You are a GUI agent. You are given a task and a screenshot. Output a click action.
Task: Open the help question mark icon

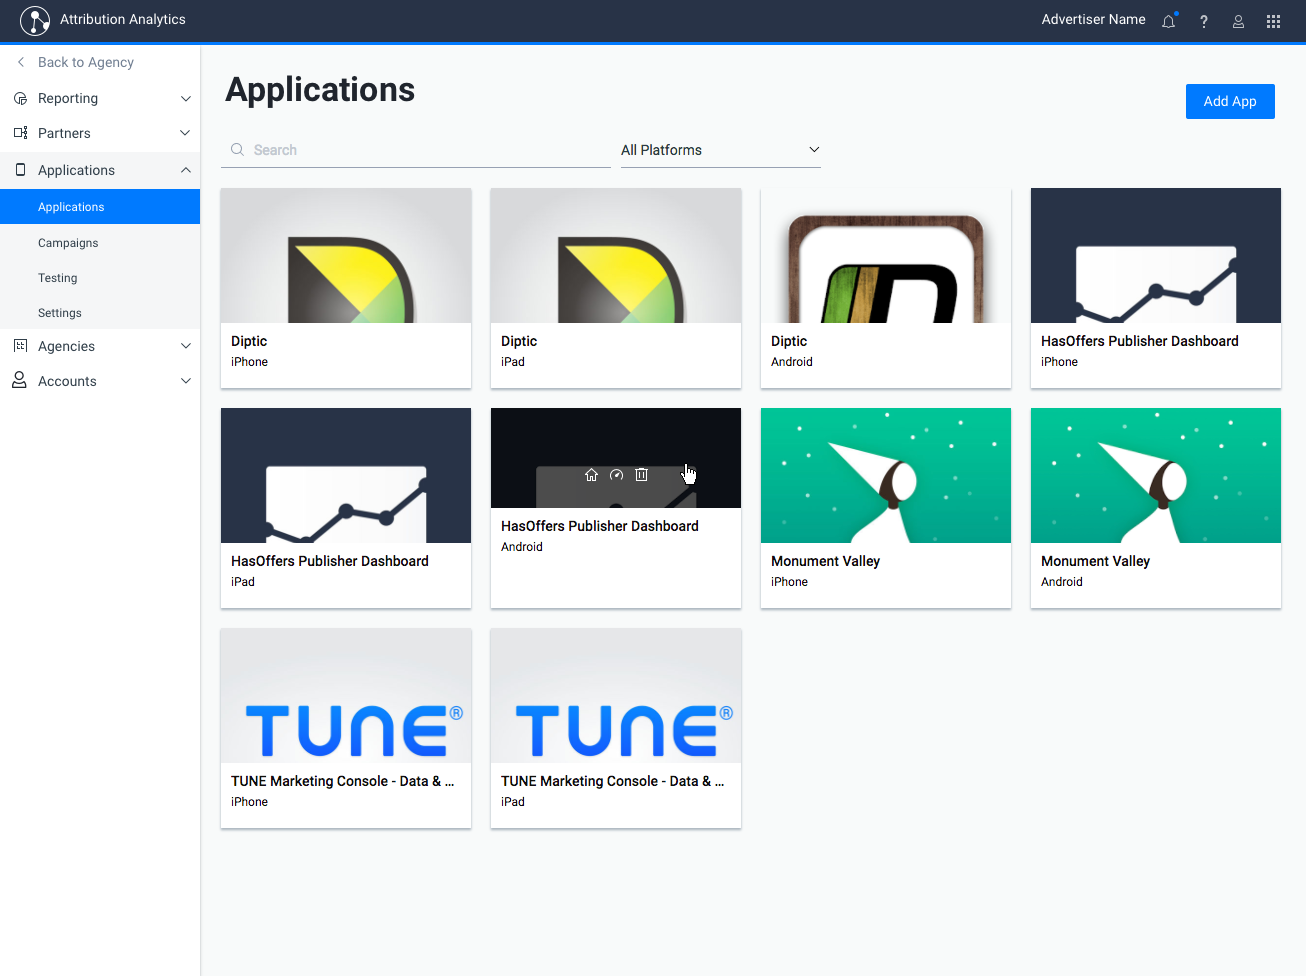[1204, 21]
